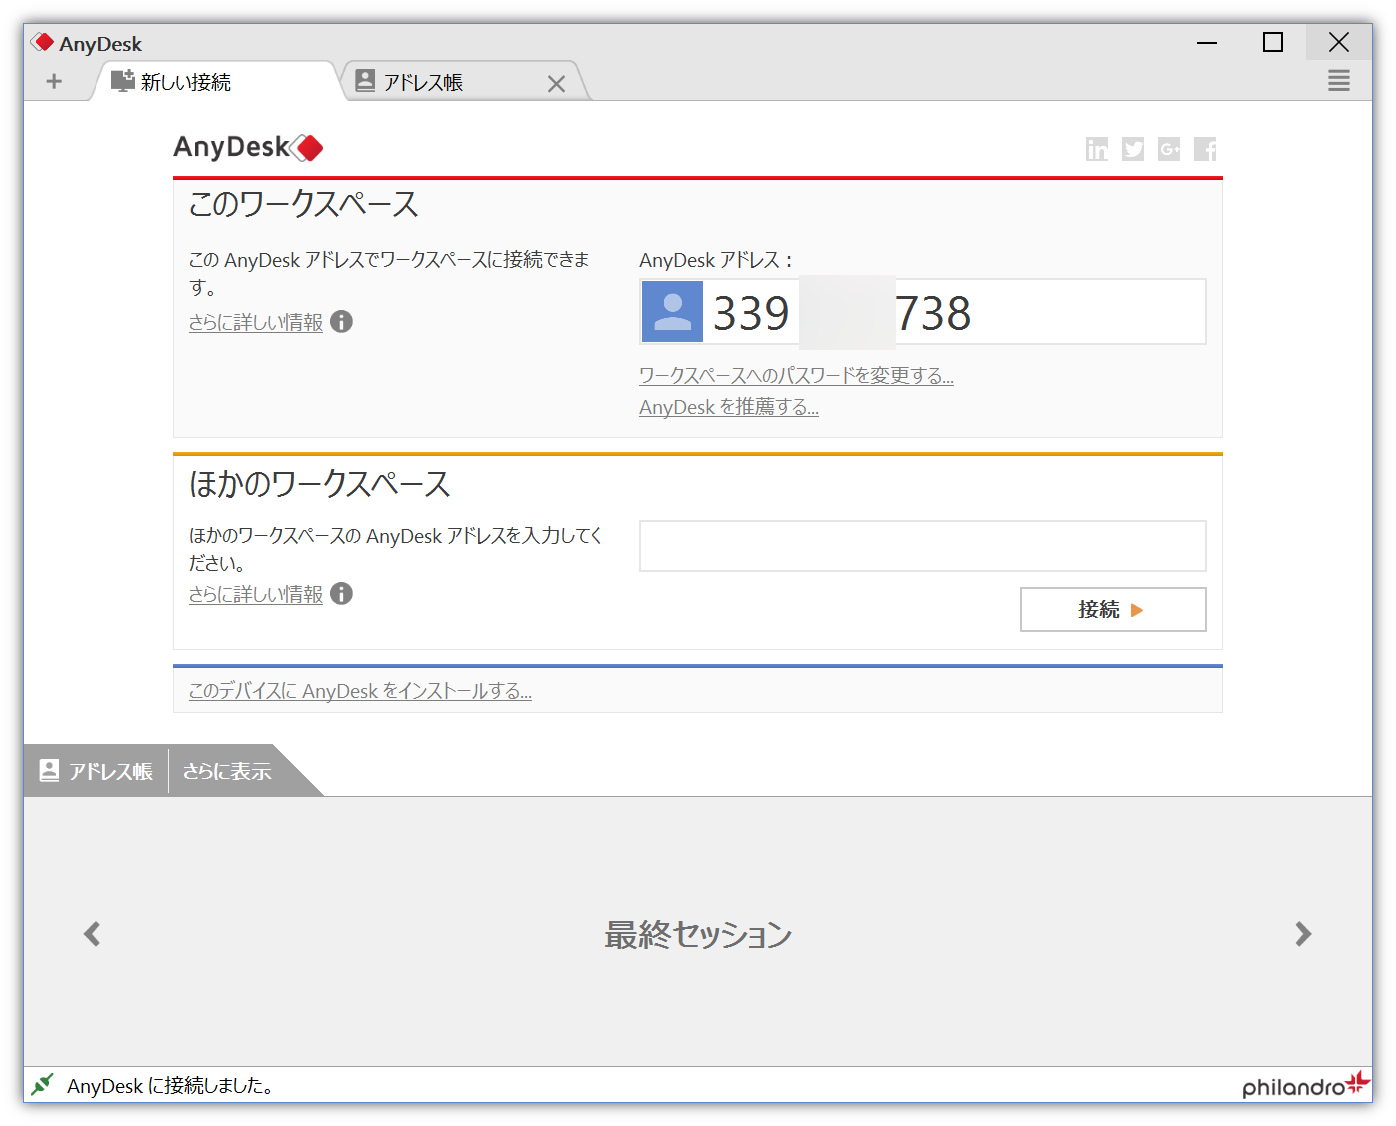Viewport: 1396px width, 1126px height.
Task: Click the Facebook social icon
Action: click(x=1204, y=149)
